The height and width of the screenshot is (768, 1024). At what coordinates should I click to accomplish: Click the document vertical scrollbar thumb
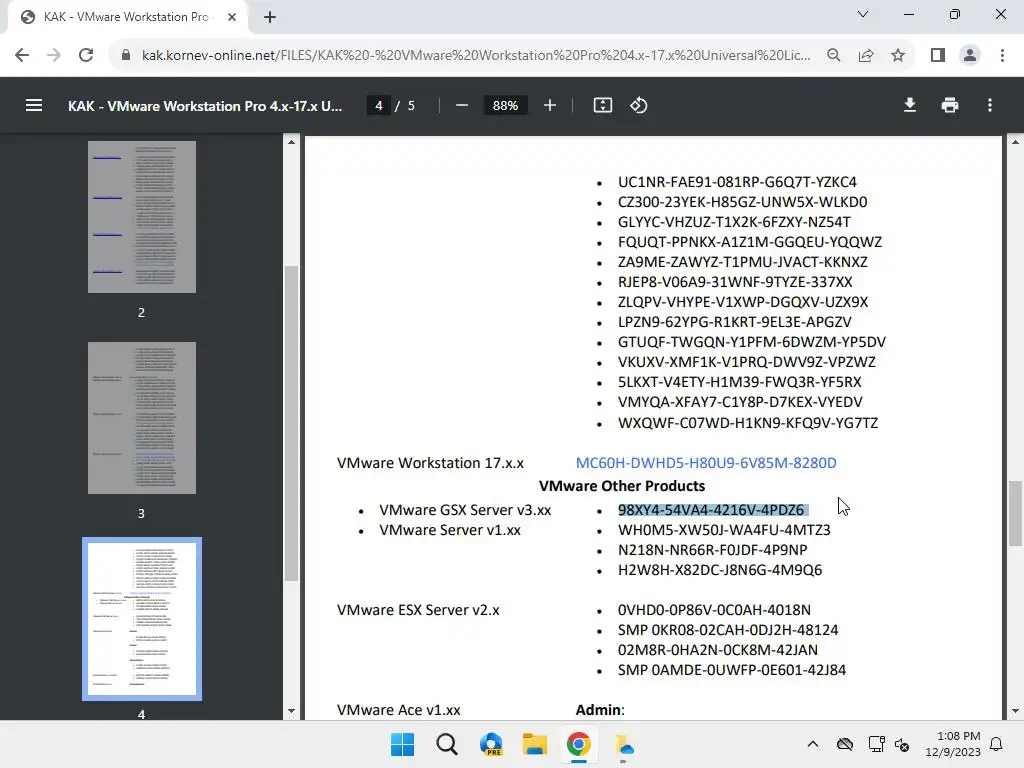tap(1015, 513)
